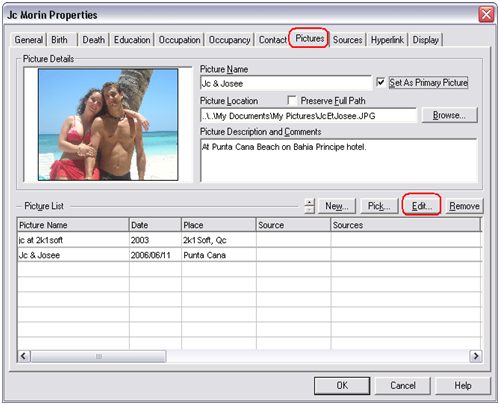
Task: Go to the Hyperlink tab
Action: point(387,40)
